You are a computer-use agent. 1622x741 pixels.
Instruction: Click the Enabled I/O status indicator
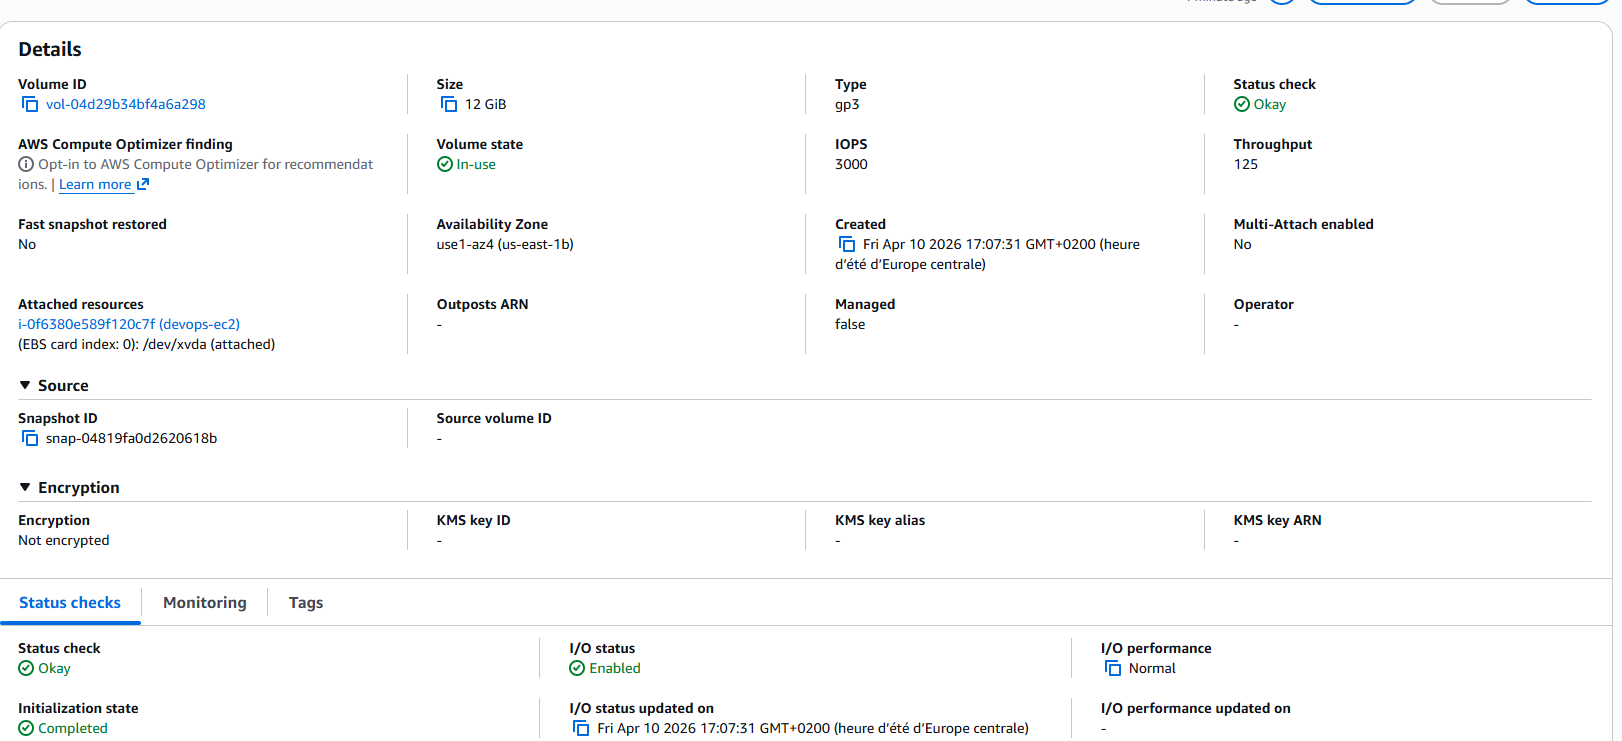(605, 669)
